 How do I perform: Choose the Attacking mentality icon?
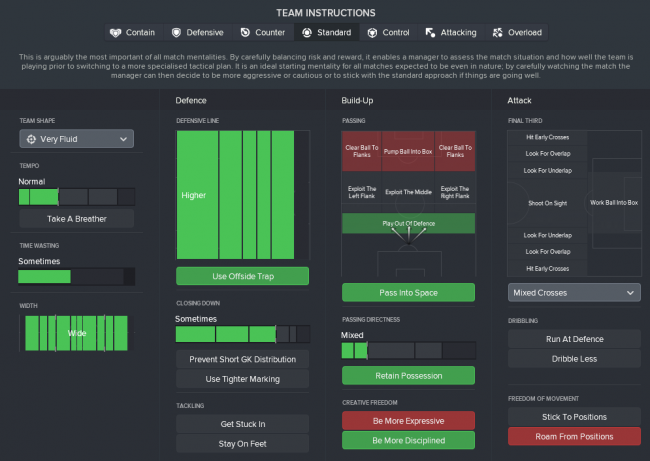(431, 33)
